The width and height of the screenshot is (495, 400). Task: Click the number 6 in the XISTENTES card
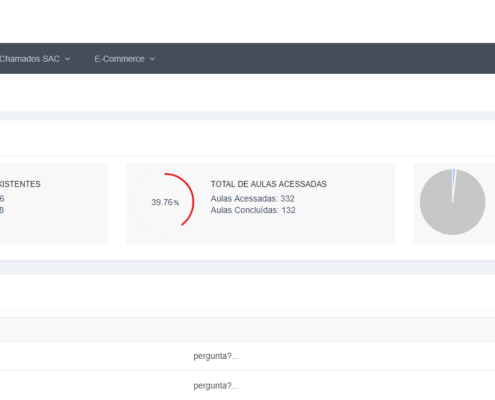2,199
